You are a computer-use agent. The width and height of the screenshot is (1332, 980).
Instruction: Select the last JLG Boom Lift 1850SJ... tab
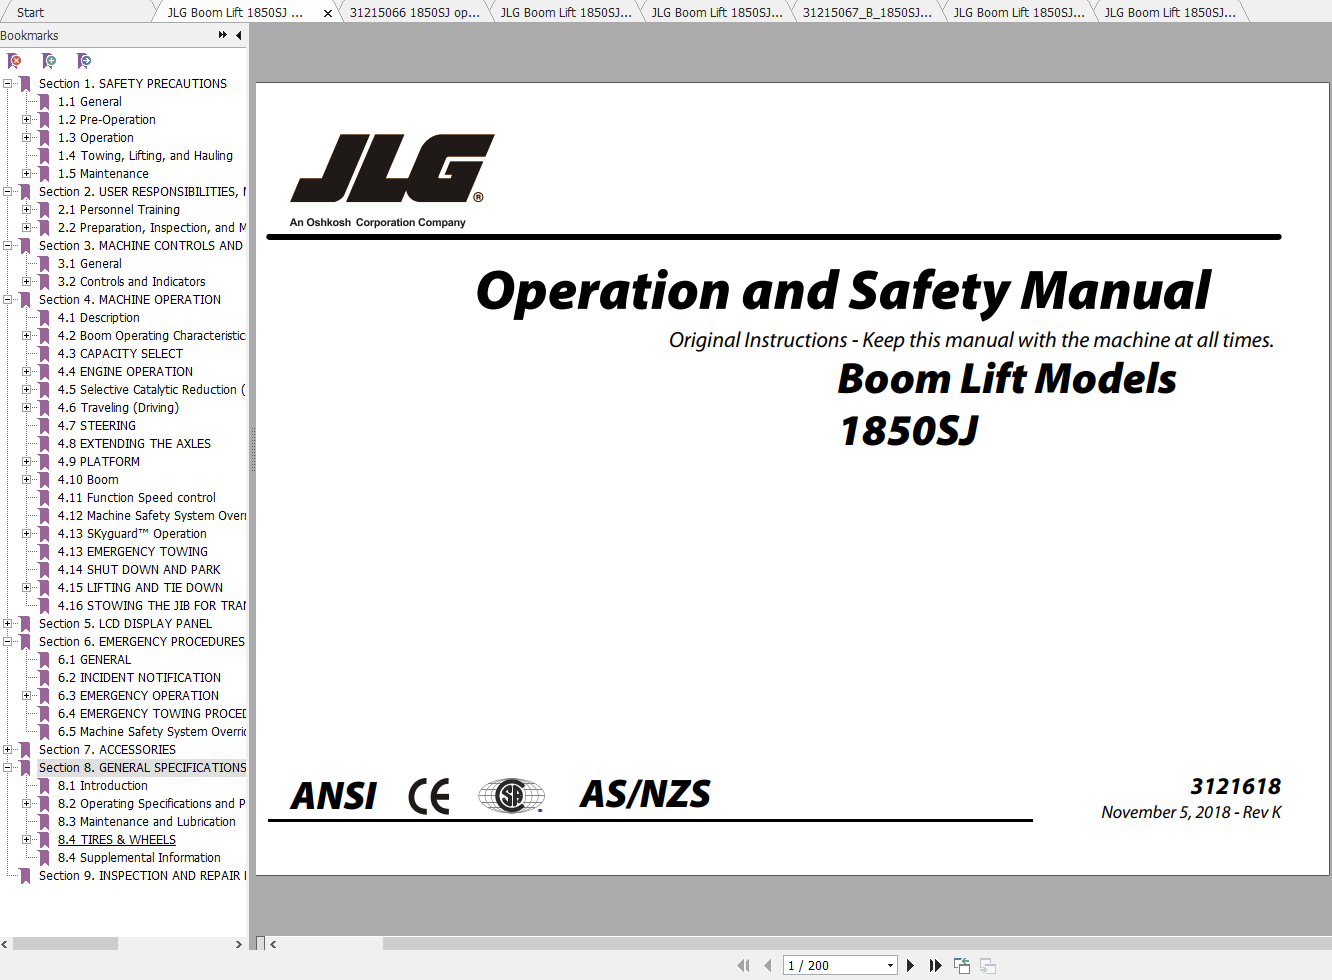[x=1170, y=13]
